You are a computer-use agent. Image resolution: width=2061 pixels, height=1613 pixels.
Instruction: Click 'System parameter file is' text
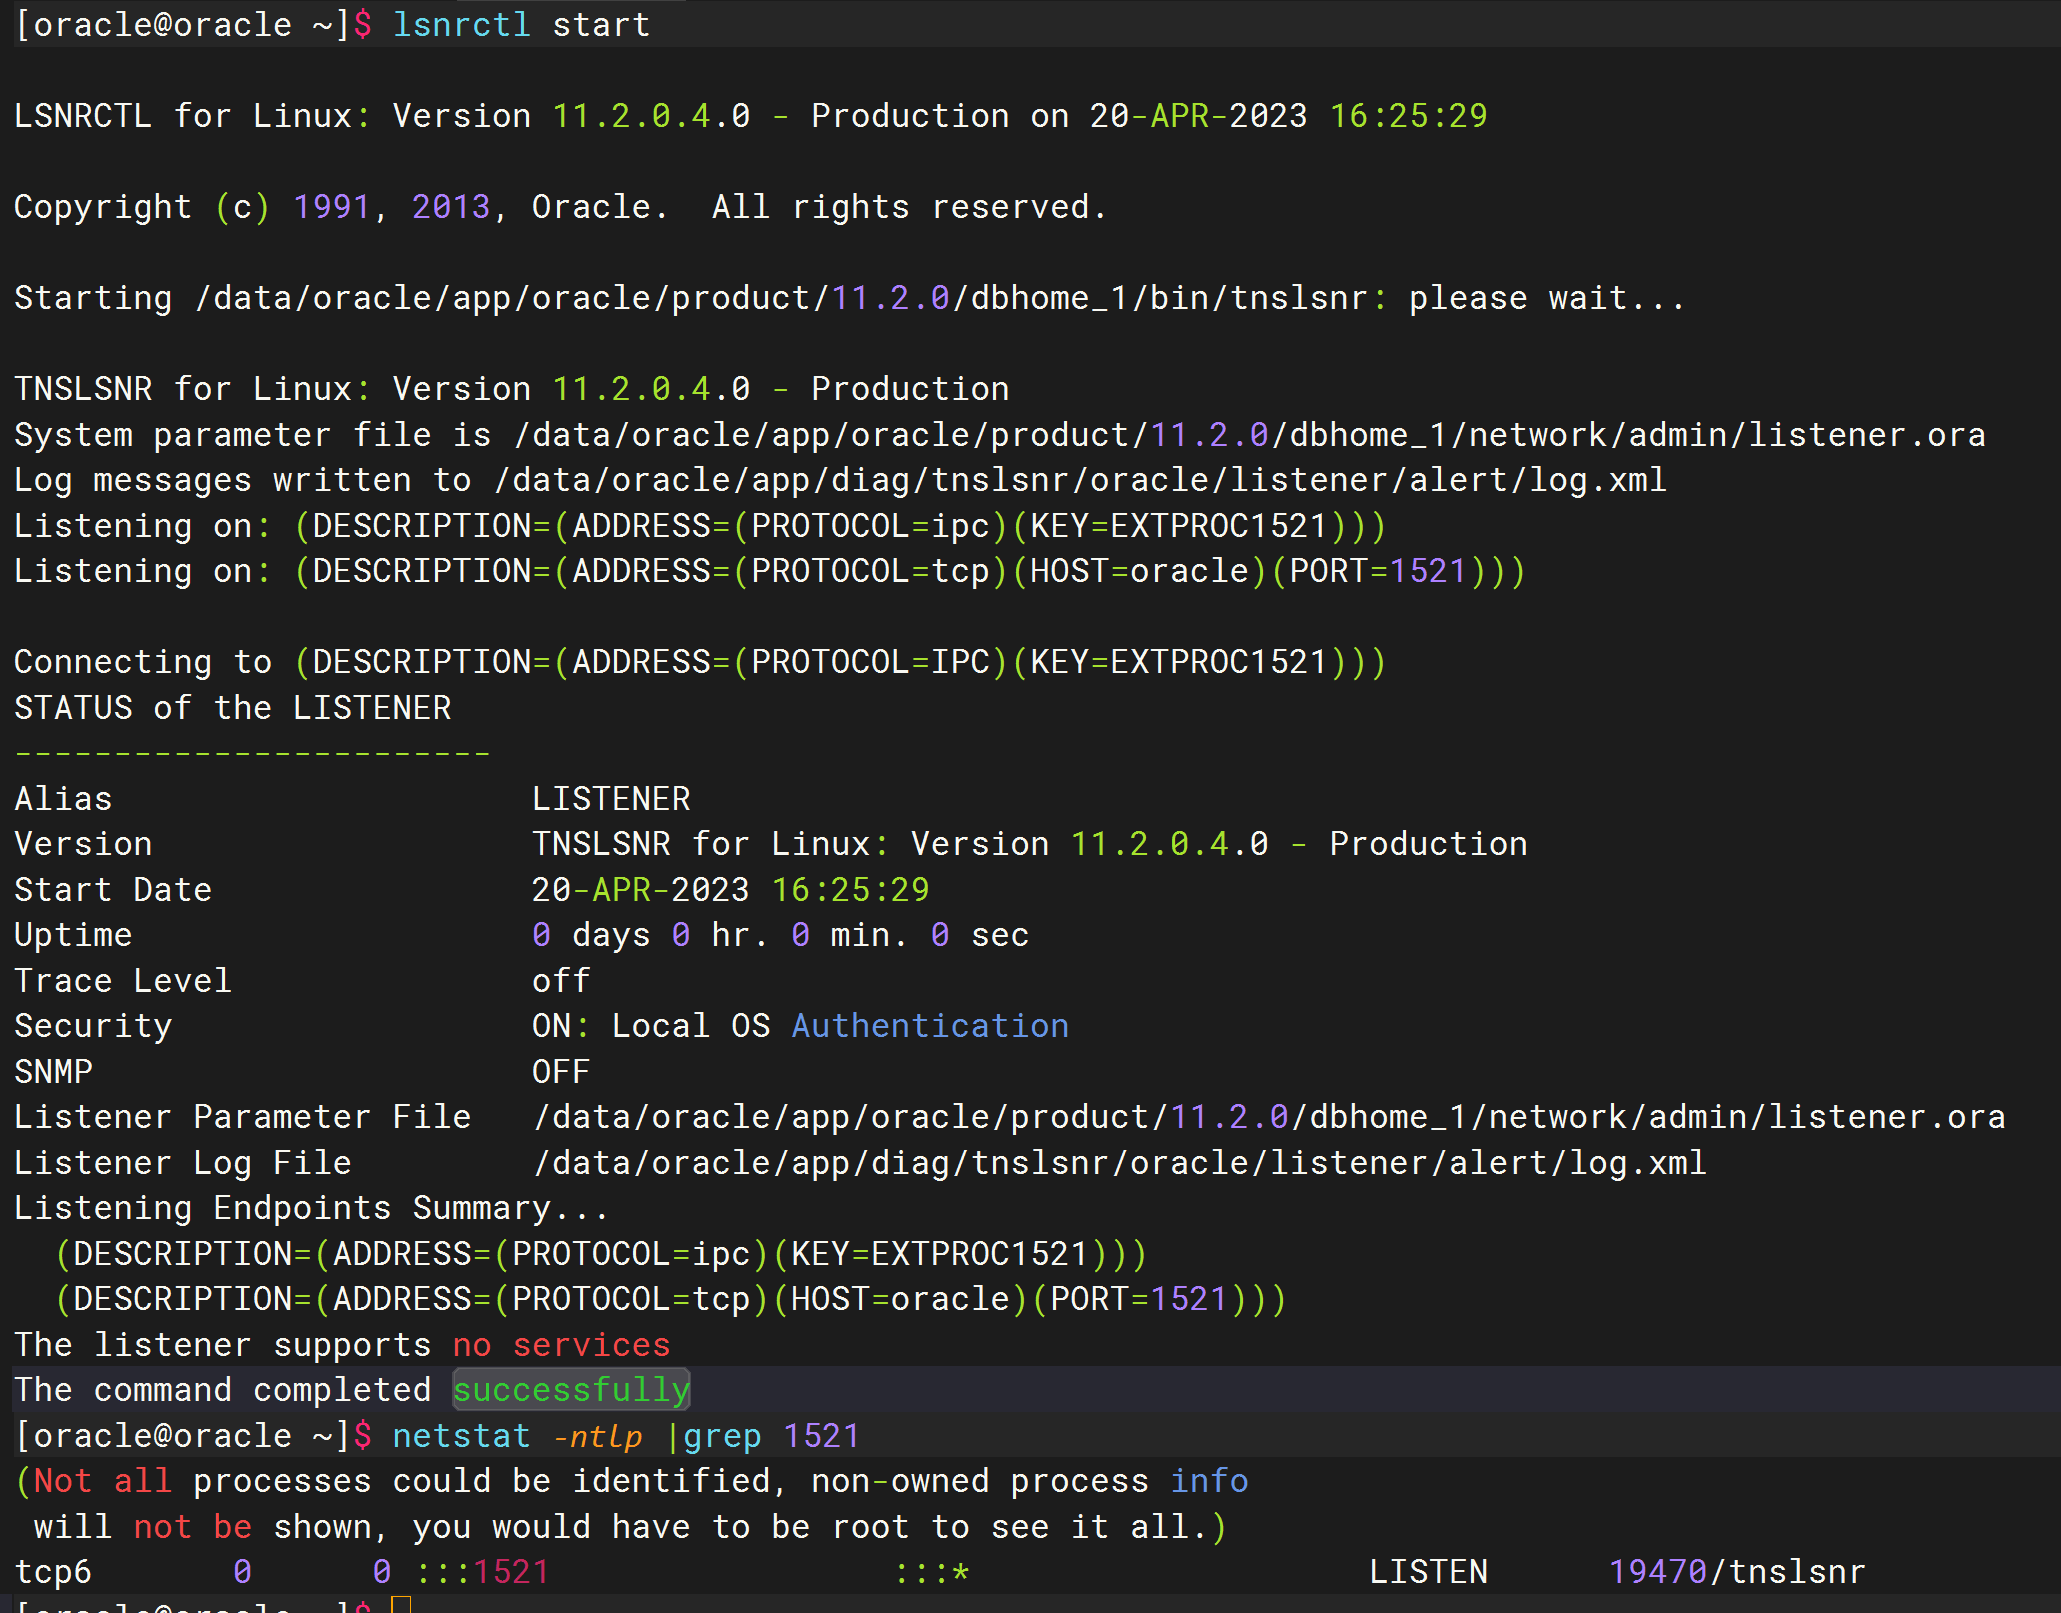253,435
